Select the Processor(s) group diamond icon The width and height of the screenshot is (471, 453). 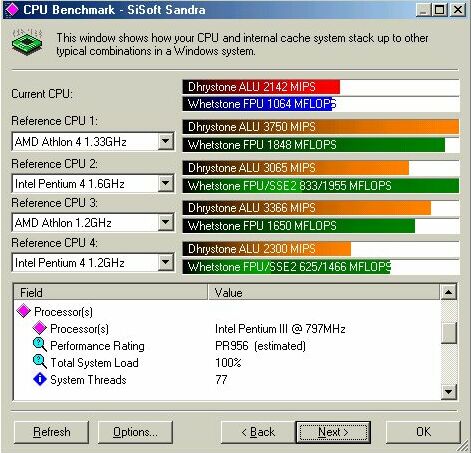click(23, 311)
